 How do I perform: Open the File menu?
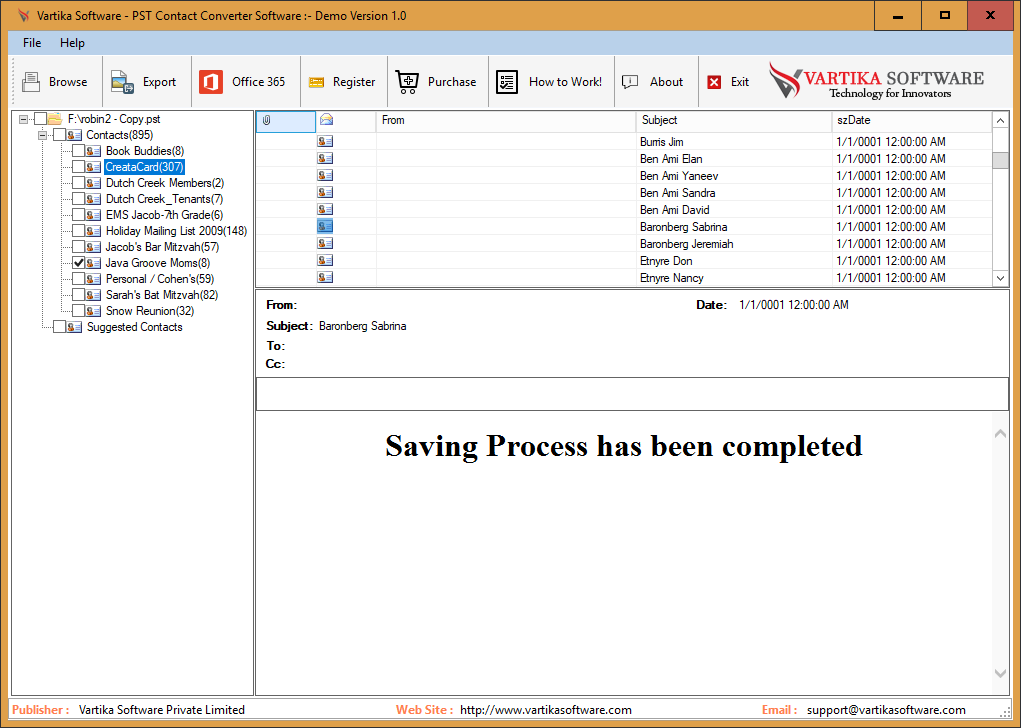click(32, 43)
